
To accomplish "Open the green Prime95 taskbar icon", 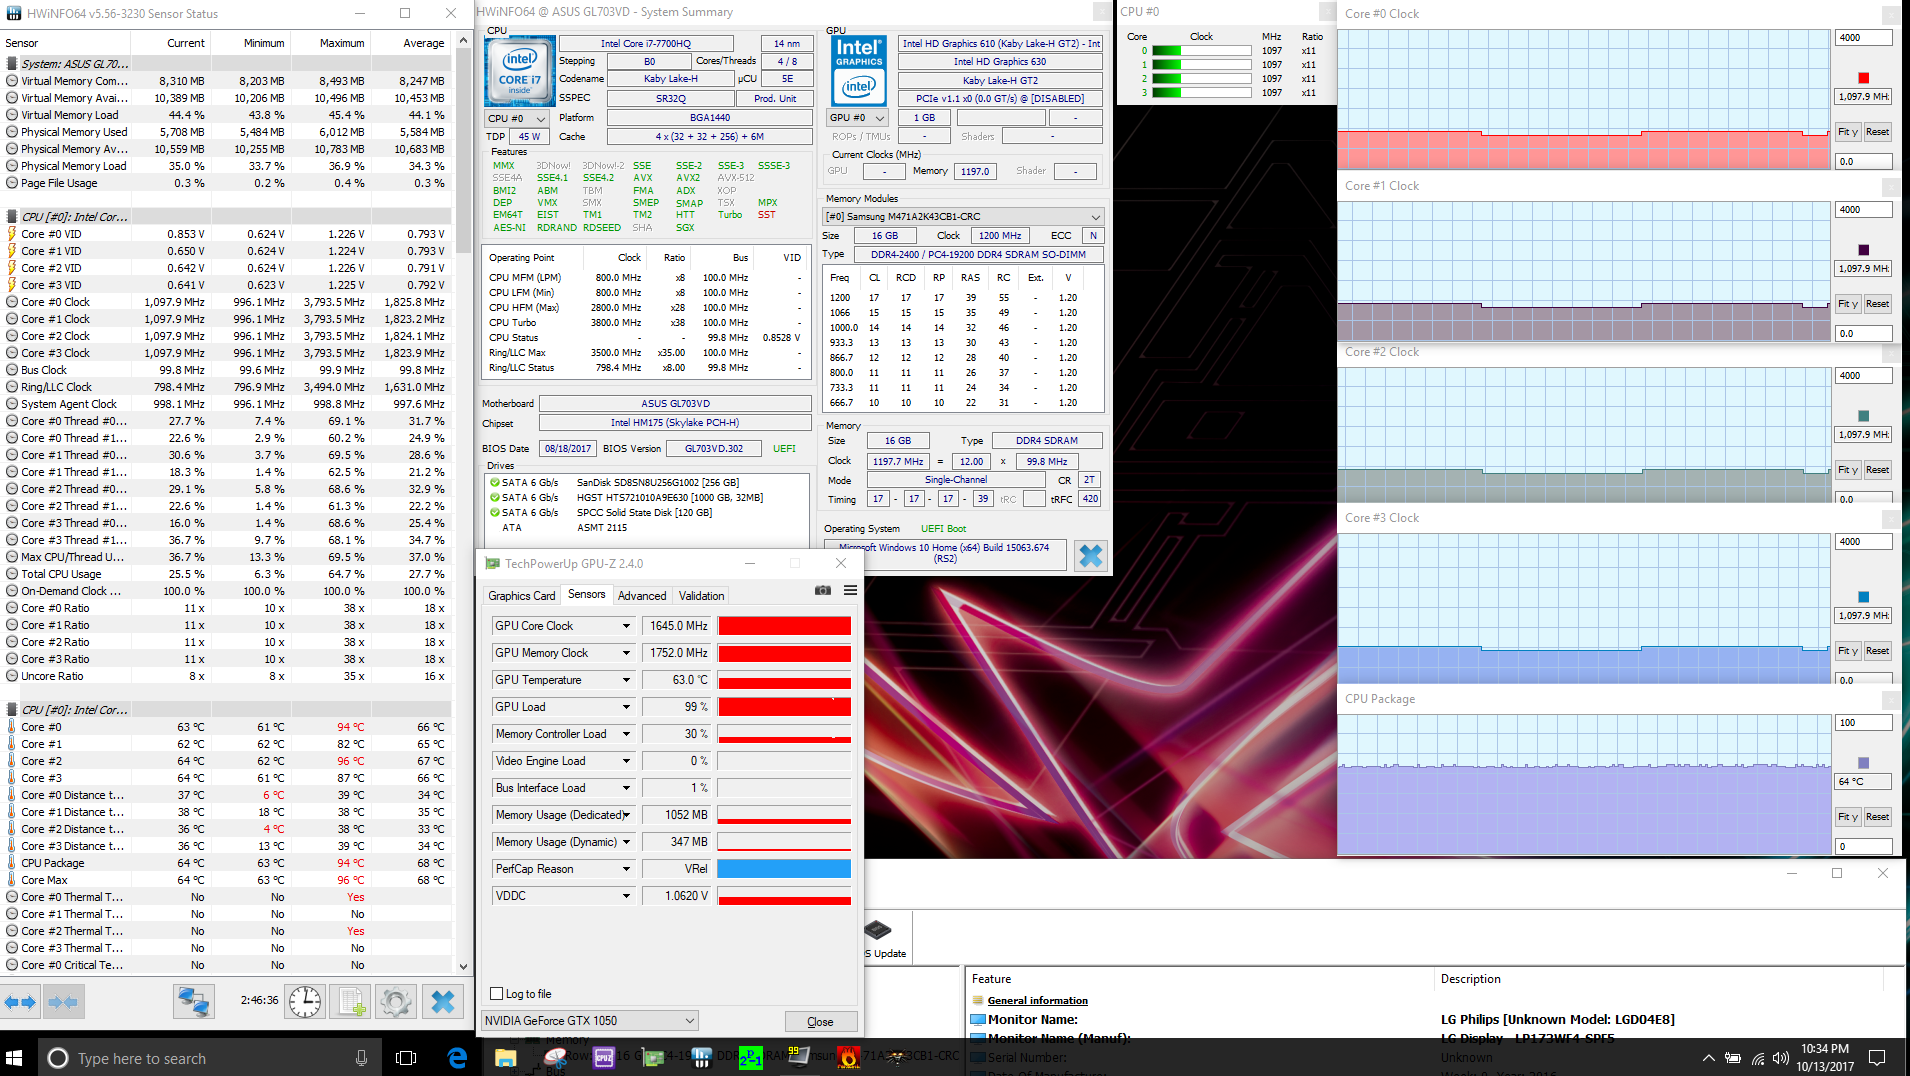I will 750,1057.
